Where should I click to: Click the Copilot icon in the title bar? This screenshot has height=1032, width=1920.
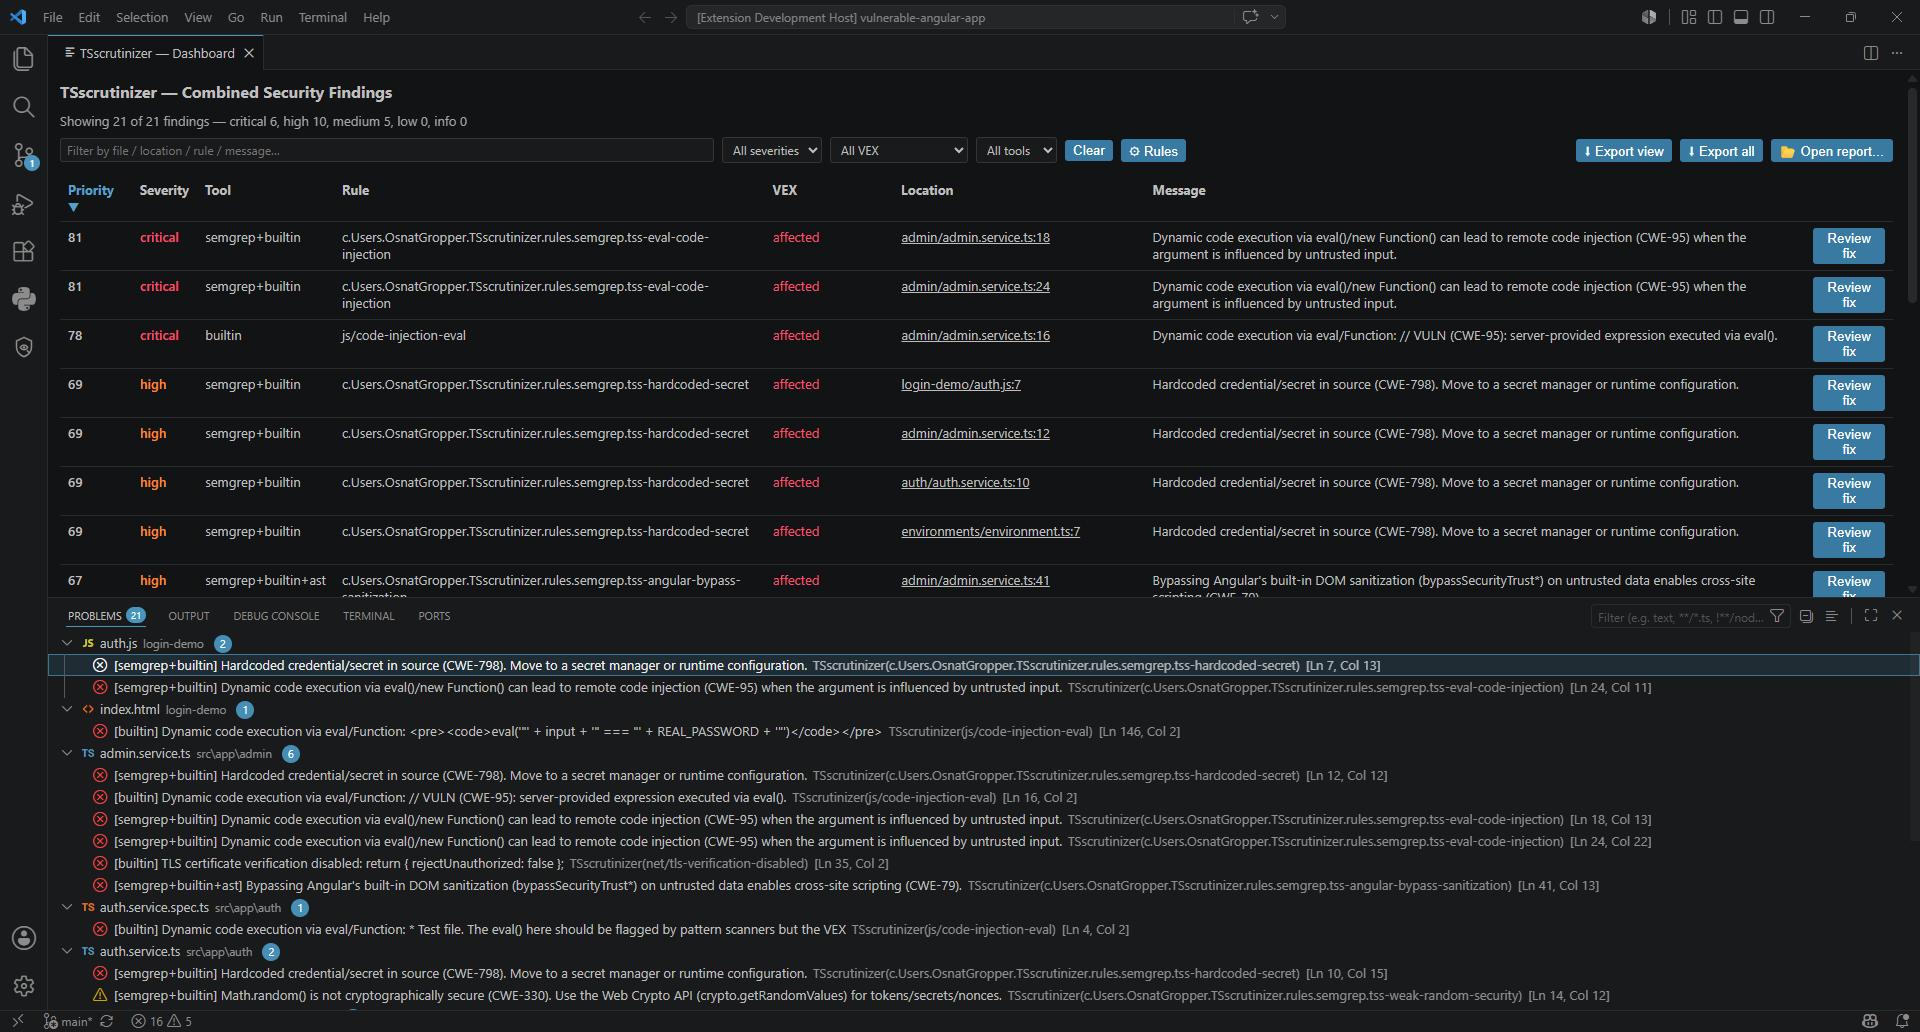pos(1649,17)
